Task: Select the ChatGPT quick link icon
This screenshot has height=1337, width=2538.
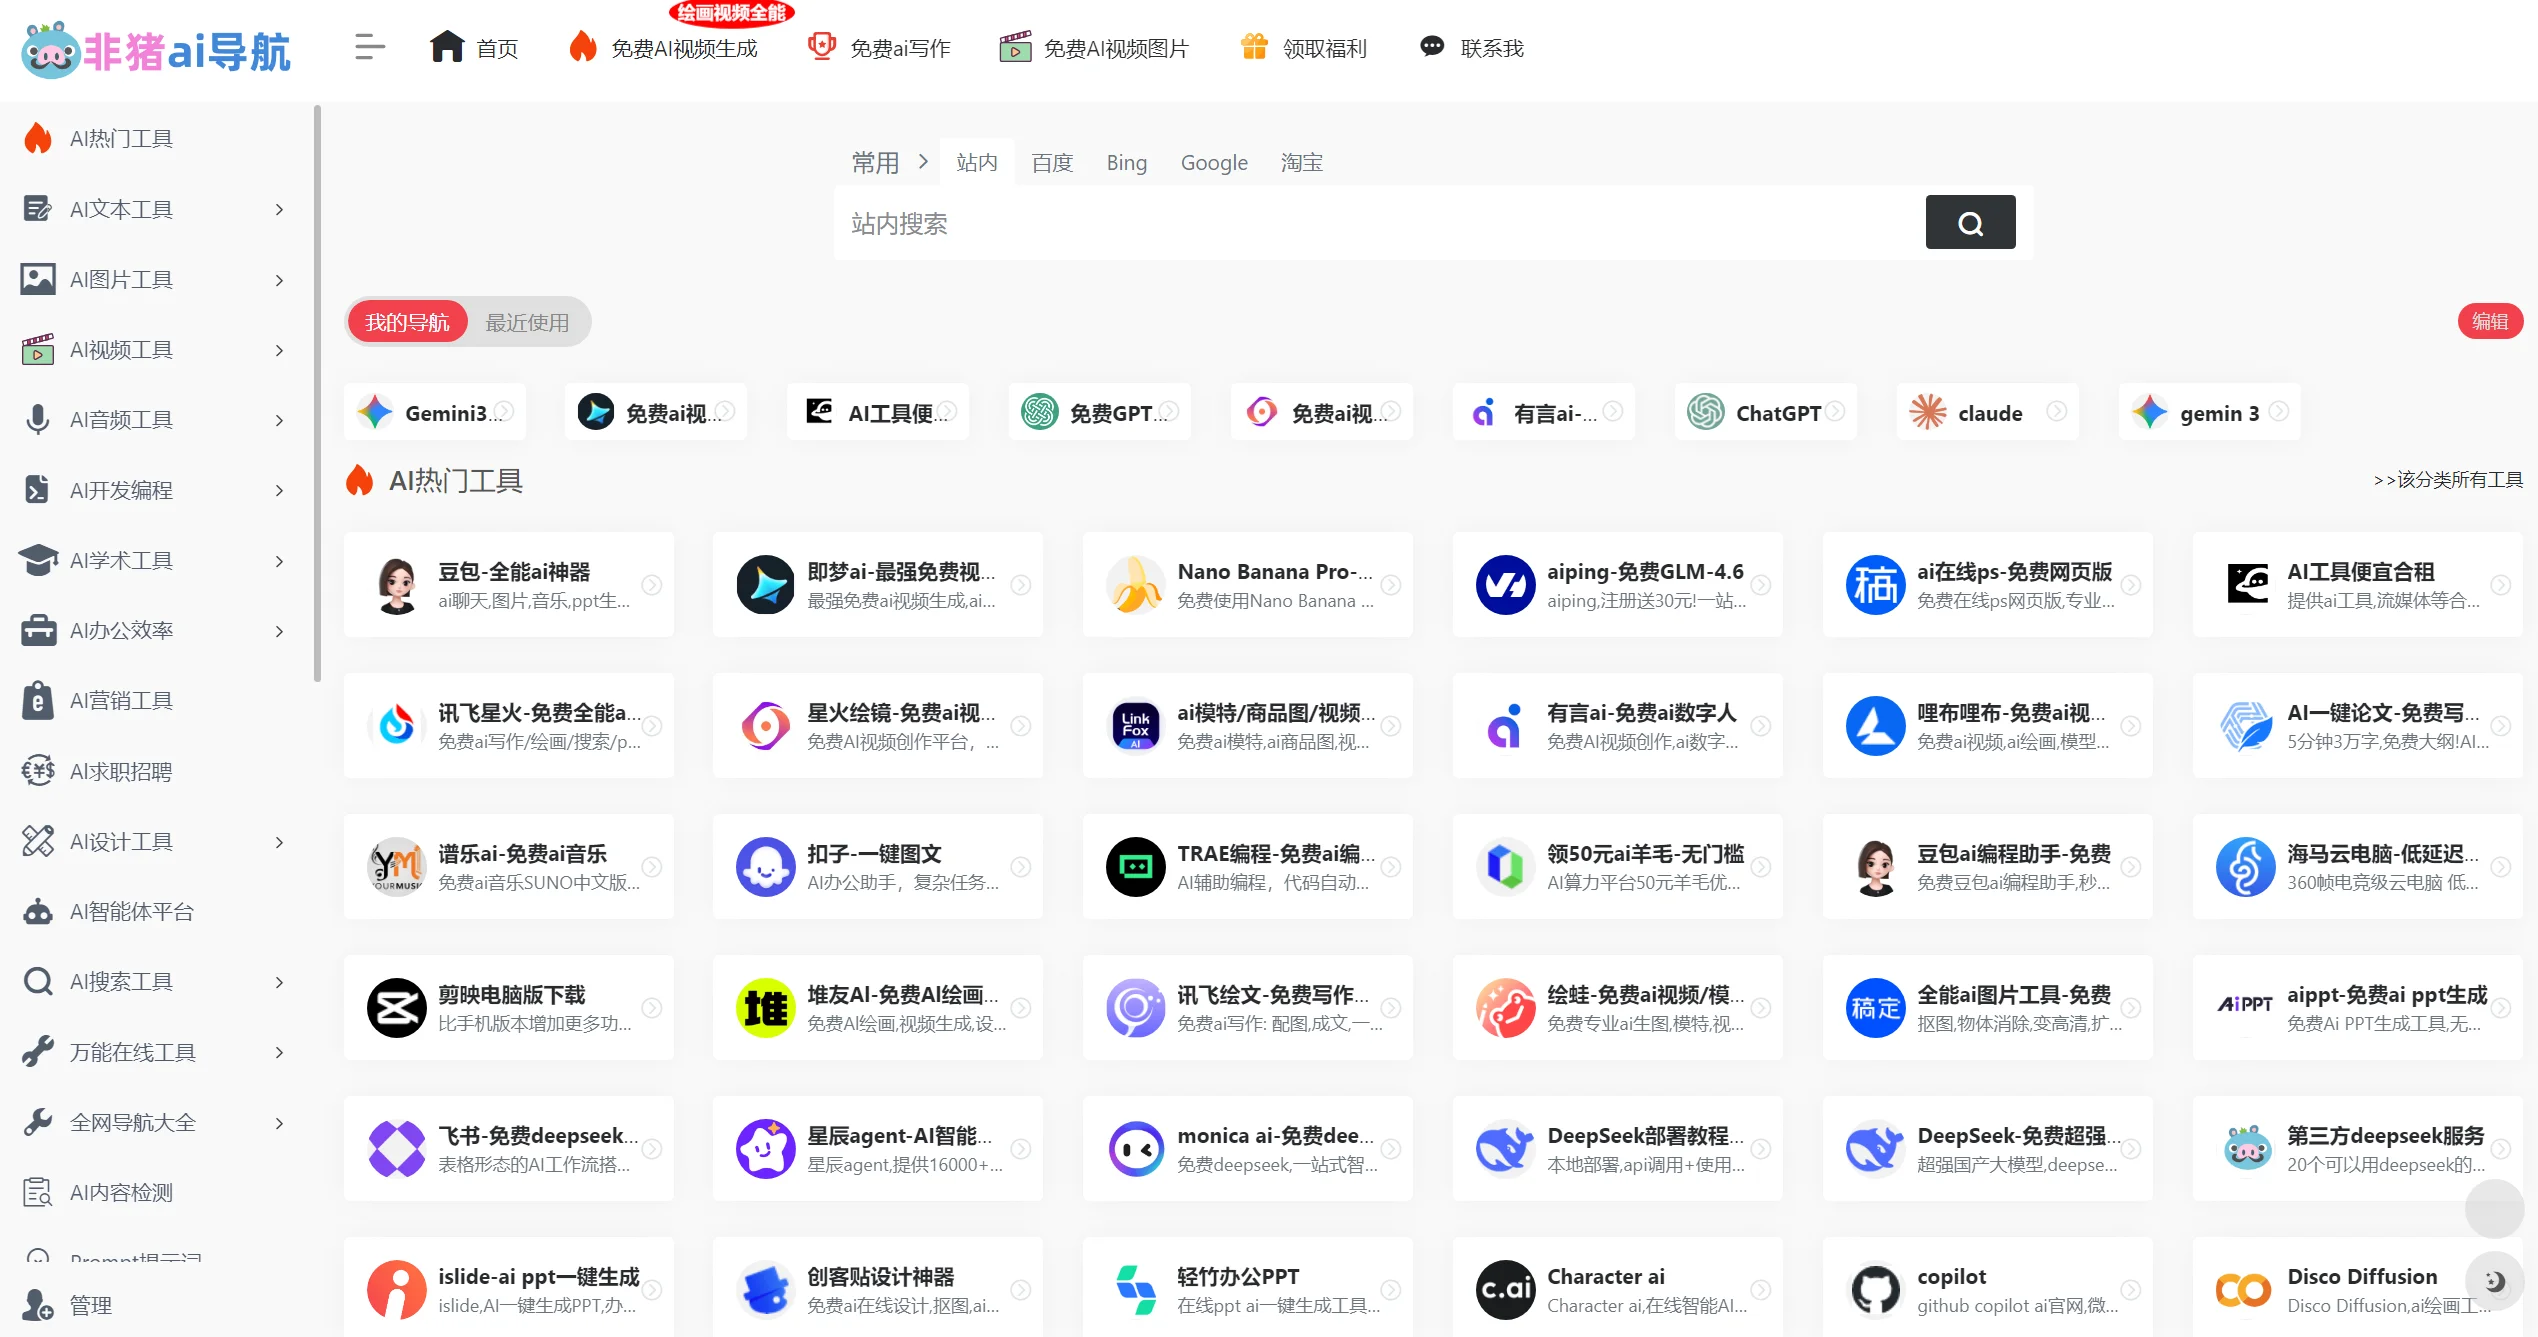Action: [x=1707, y=411]
